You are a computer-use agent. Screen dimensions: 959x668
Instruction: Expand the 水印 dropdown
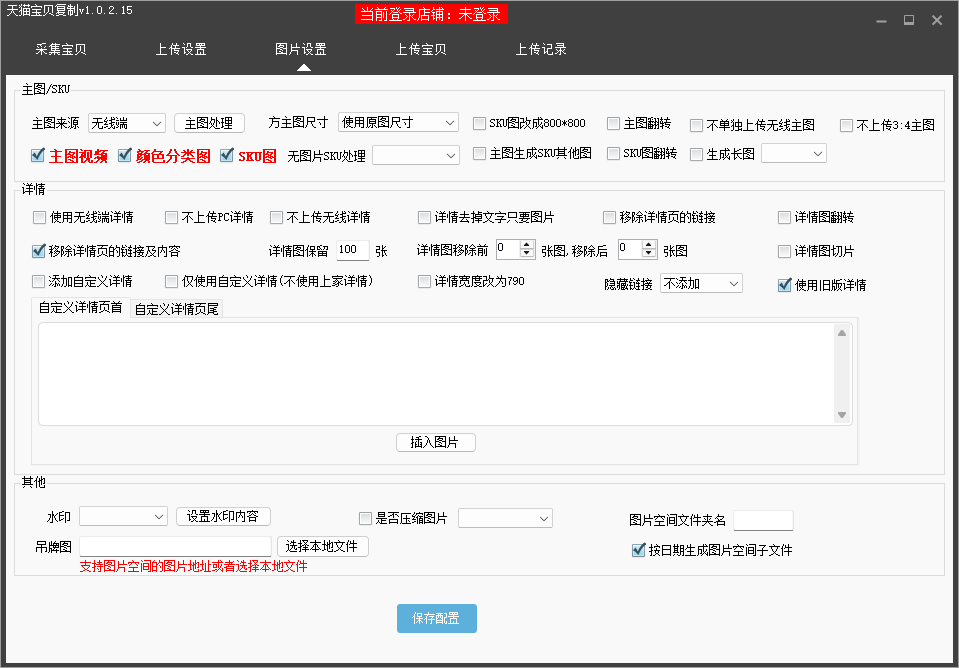(123, 517)
